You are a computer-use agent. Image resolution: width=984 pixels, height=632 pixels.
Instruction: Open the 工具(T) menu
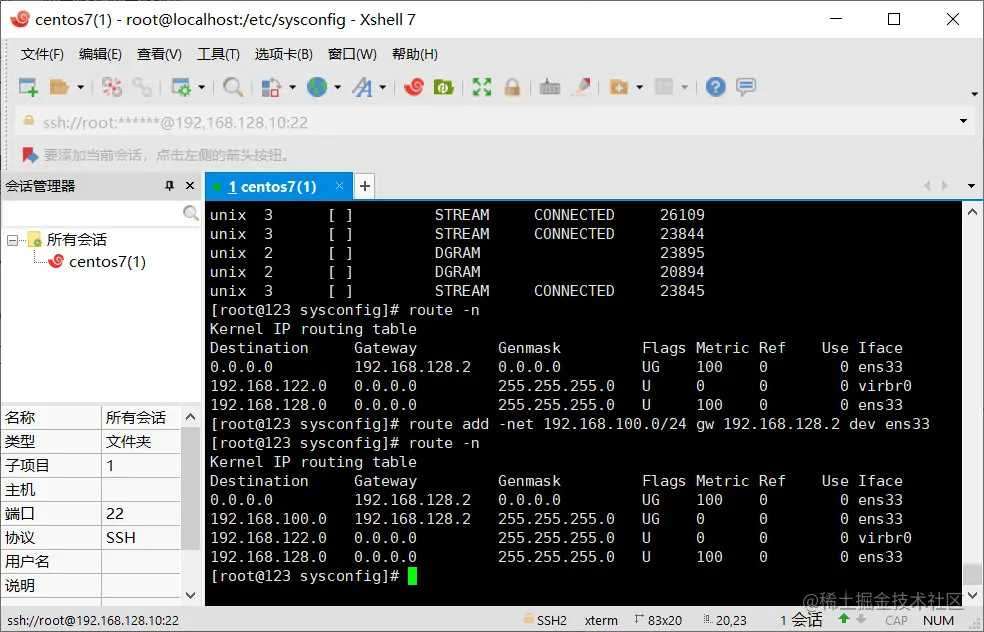[x=218, y=54]
